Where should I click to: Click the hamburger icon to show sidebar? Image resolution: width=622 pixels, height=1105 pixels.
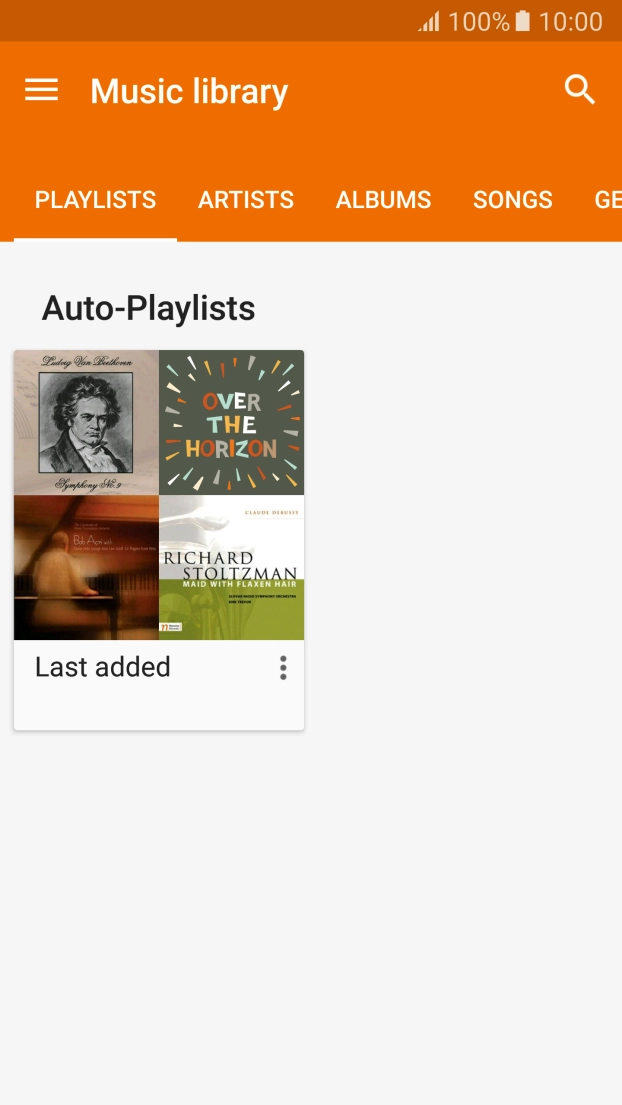click(40, 90)
